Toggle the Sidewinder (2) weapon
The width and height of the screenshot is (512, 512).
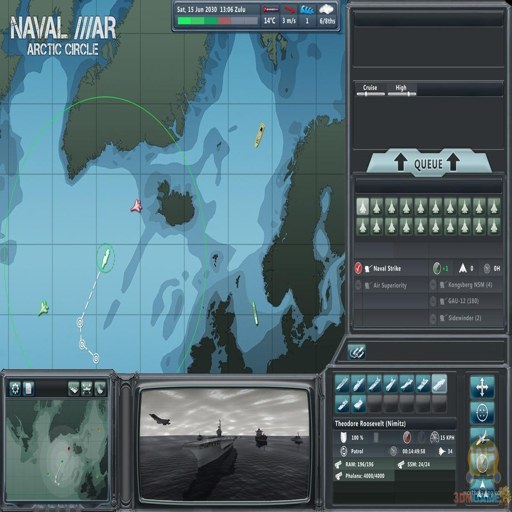click(x=433, y=318)
